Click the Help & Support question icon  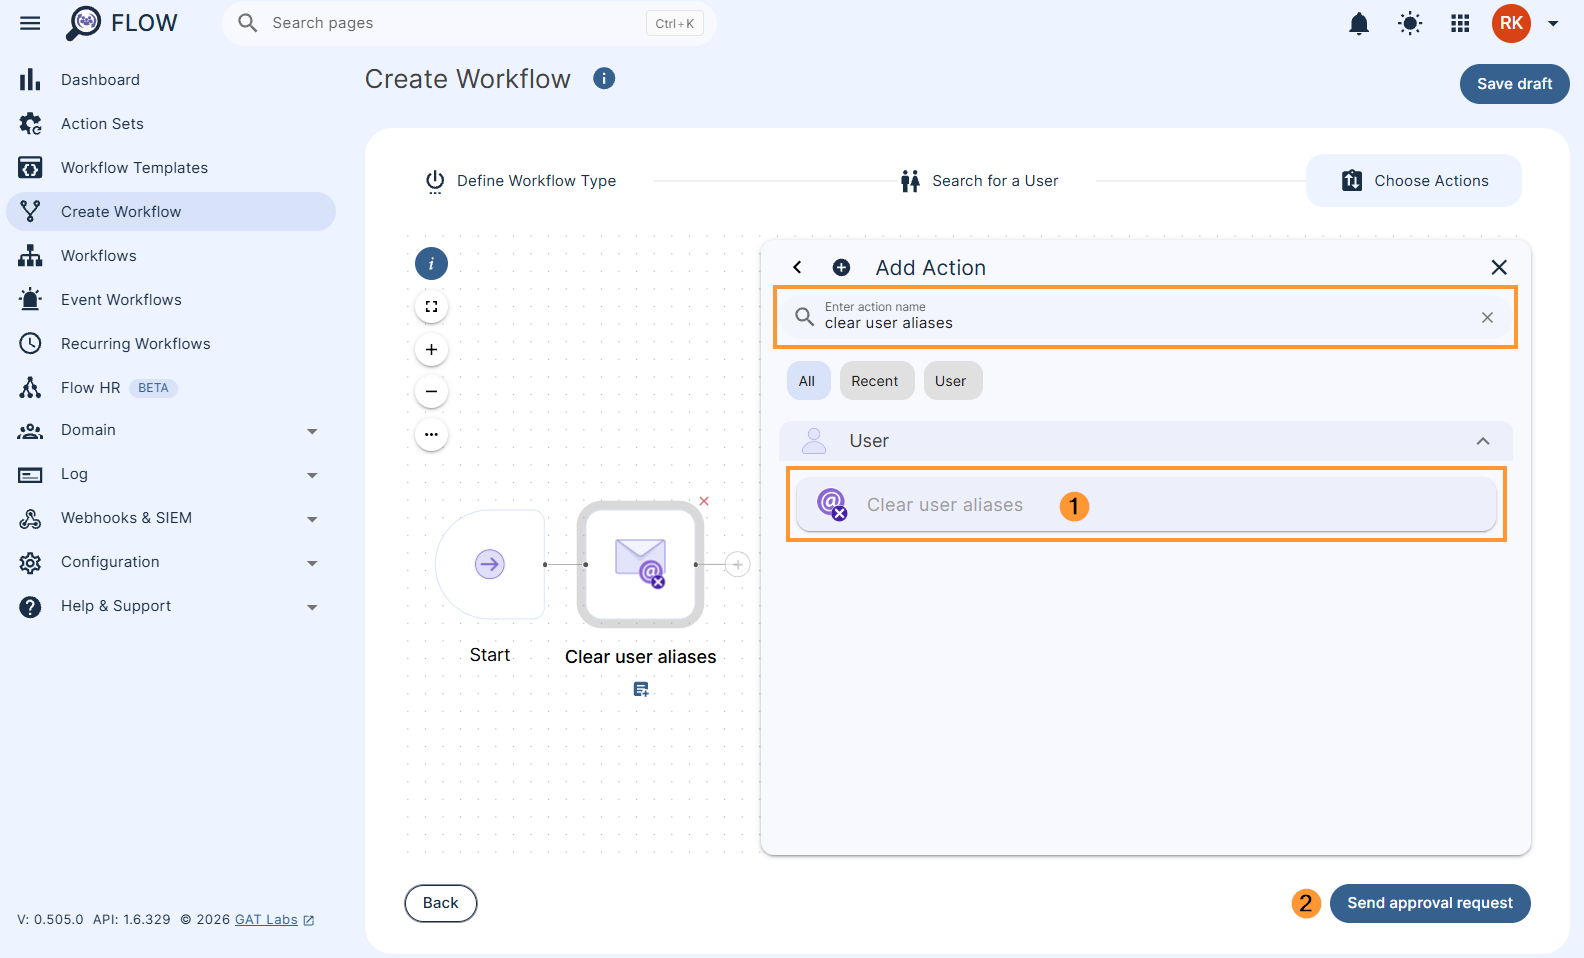click(30, 607)
